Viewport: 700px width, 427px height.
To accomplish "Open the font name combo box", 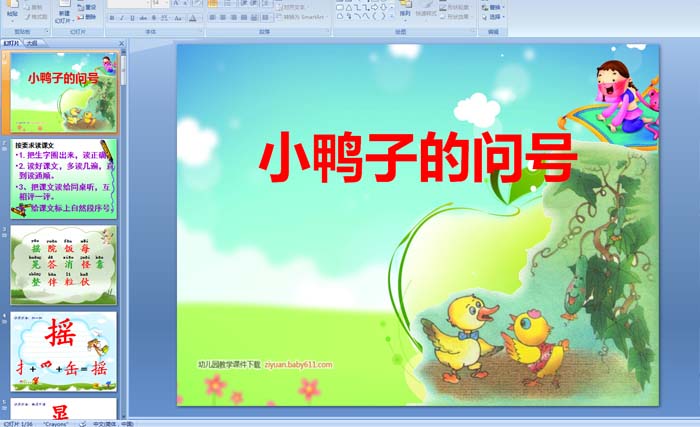I will [129, 4].
